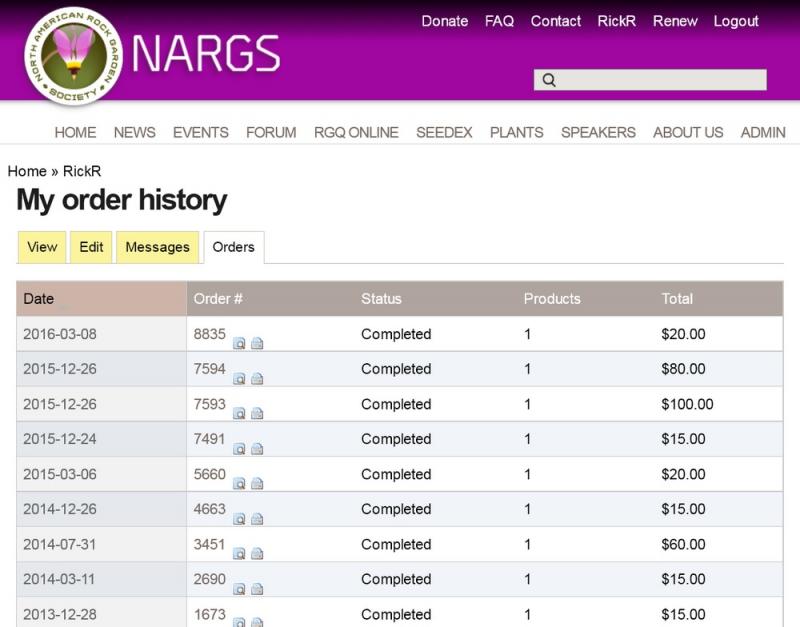The image size is (800, 627).
Task: View order 5660 using its magnifier icon
Action: (x=239, y=483)
